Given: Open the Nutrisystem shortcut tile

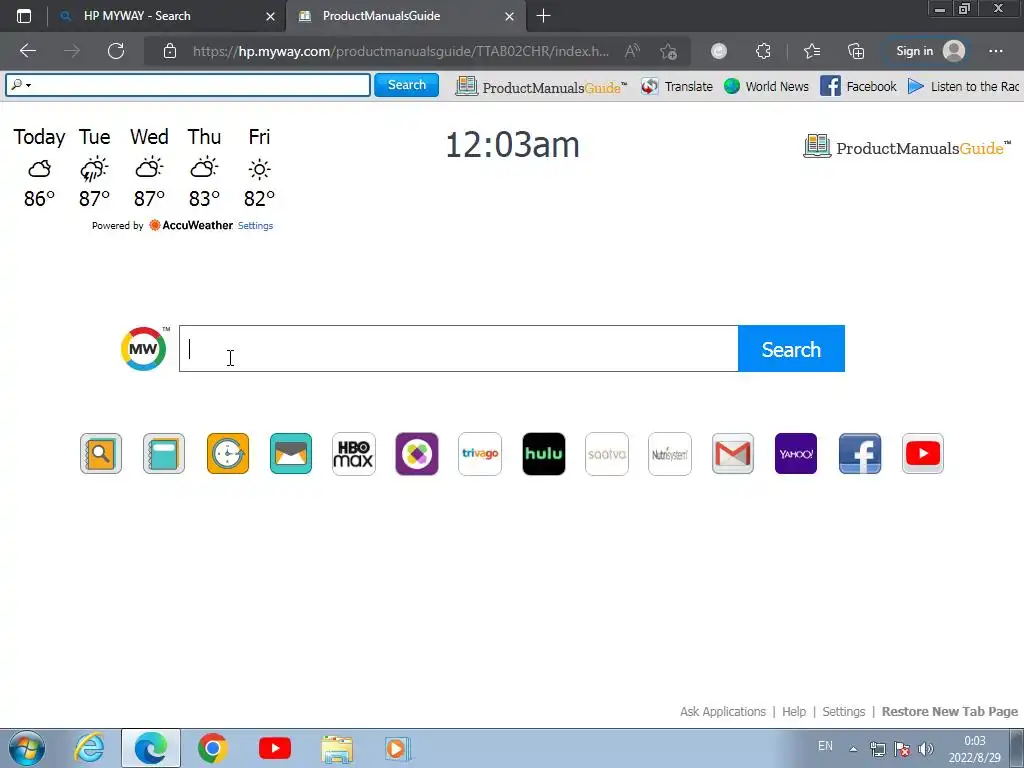Looking at the screenshot, I should pos(670,453).
